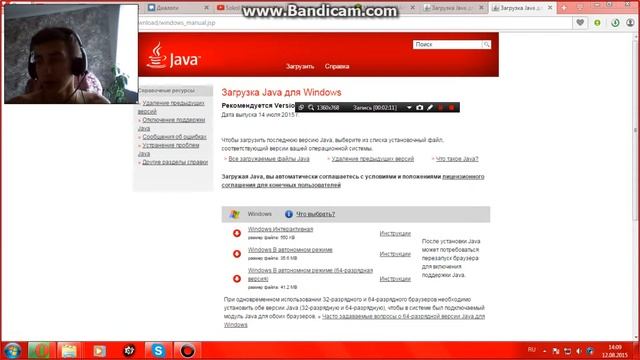Image resolution: width=640 pixels, height=360 pixels.
Task: Show hidden tray icons arrow
Action: (544, 351)
